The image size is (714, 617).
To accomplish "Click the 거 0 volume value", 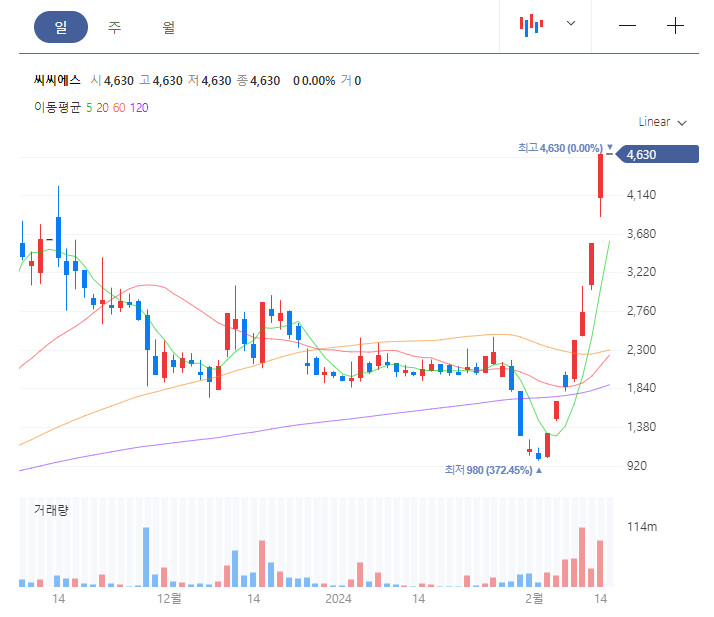I will (x=351, y=81).
